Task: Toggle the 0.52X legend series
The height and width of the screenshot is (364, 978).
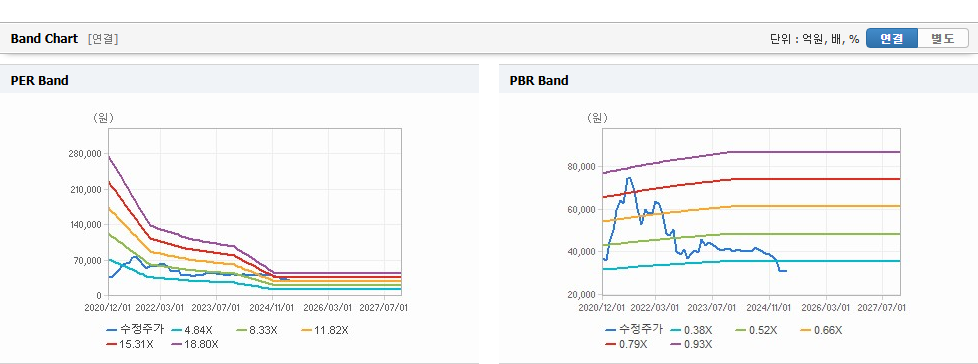Action: (757, 330)
